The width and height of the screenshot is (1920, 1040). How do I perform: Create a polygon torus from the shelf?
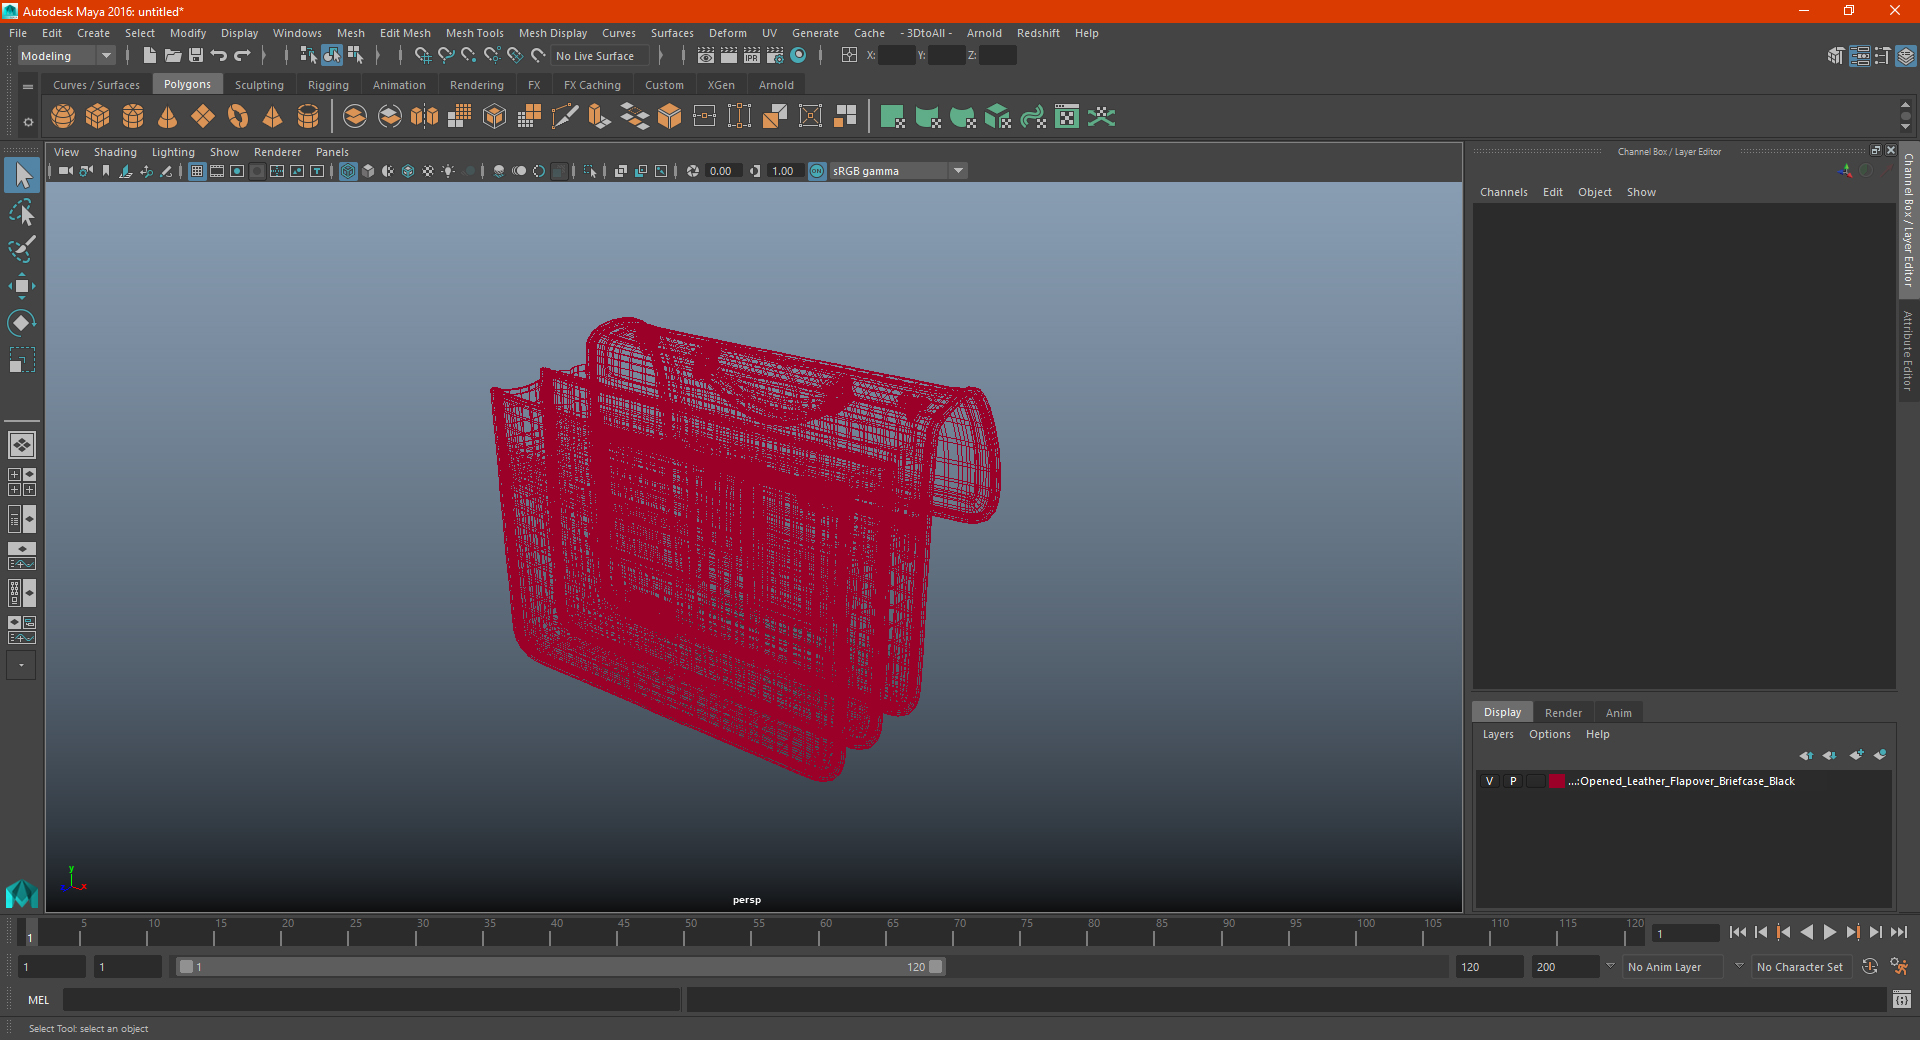(x=238, y=117)
